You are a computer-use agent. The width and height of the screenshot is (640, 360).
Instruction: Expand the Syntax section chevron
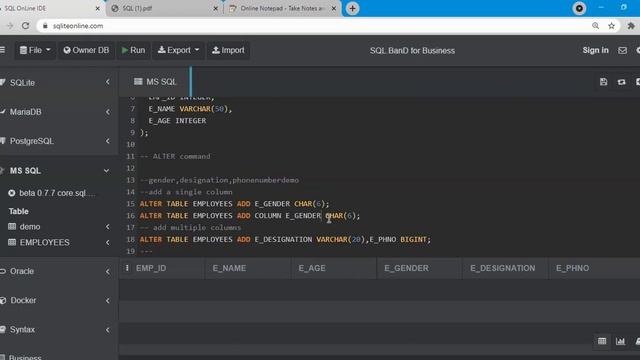(x=108, y=330)
